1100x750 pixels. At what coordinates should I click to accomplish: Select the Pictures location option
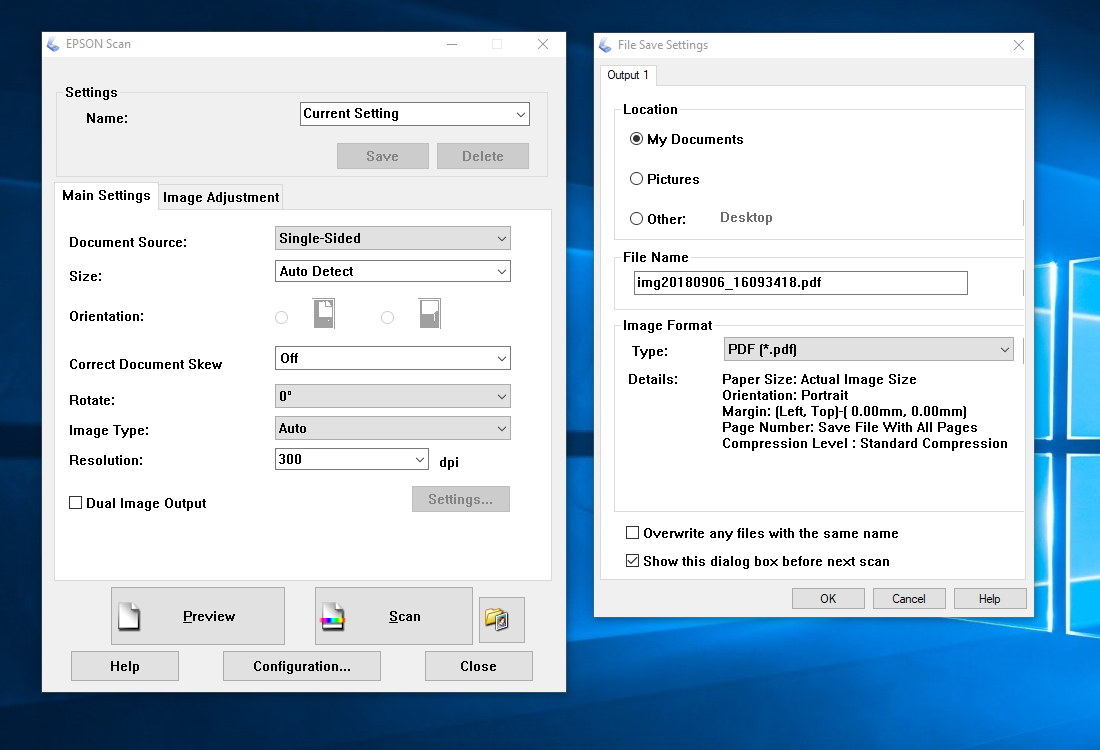click(636, 179)
